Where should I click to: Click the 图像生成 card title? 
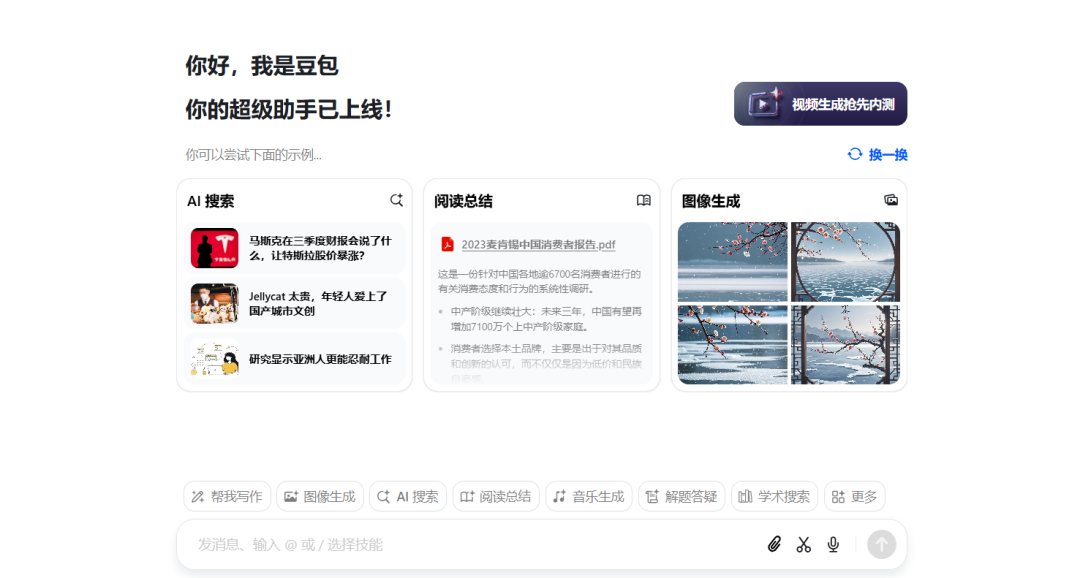(711, 201)
